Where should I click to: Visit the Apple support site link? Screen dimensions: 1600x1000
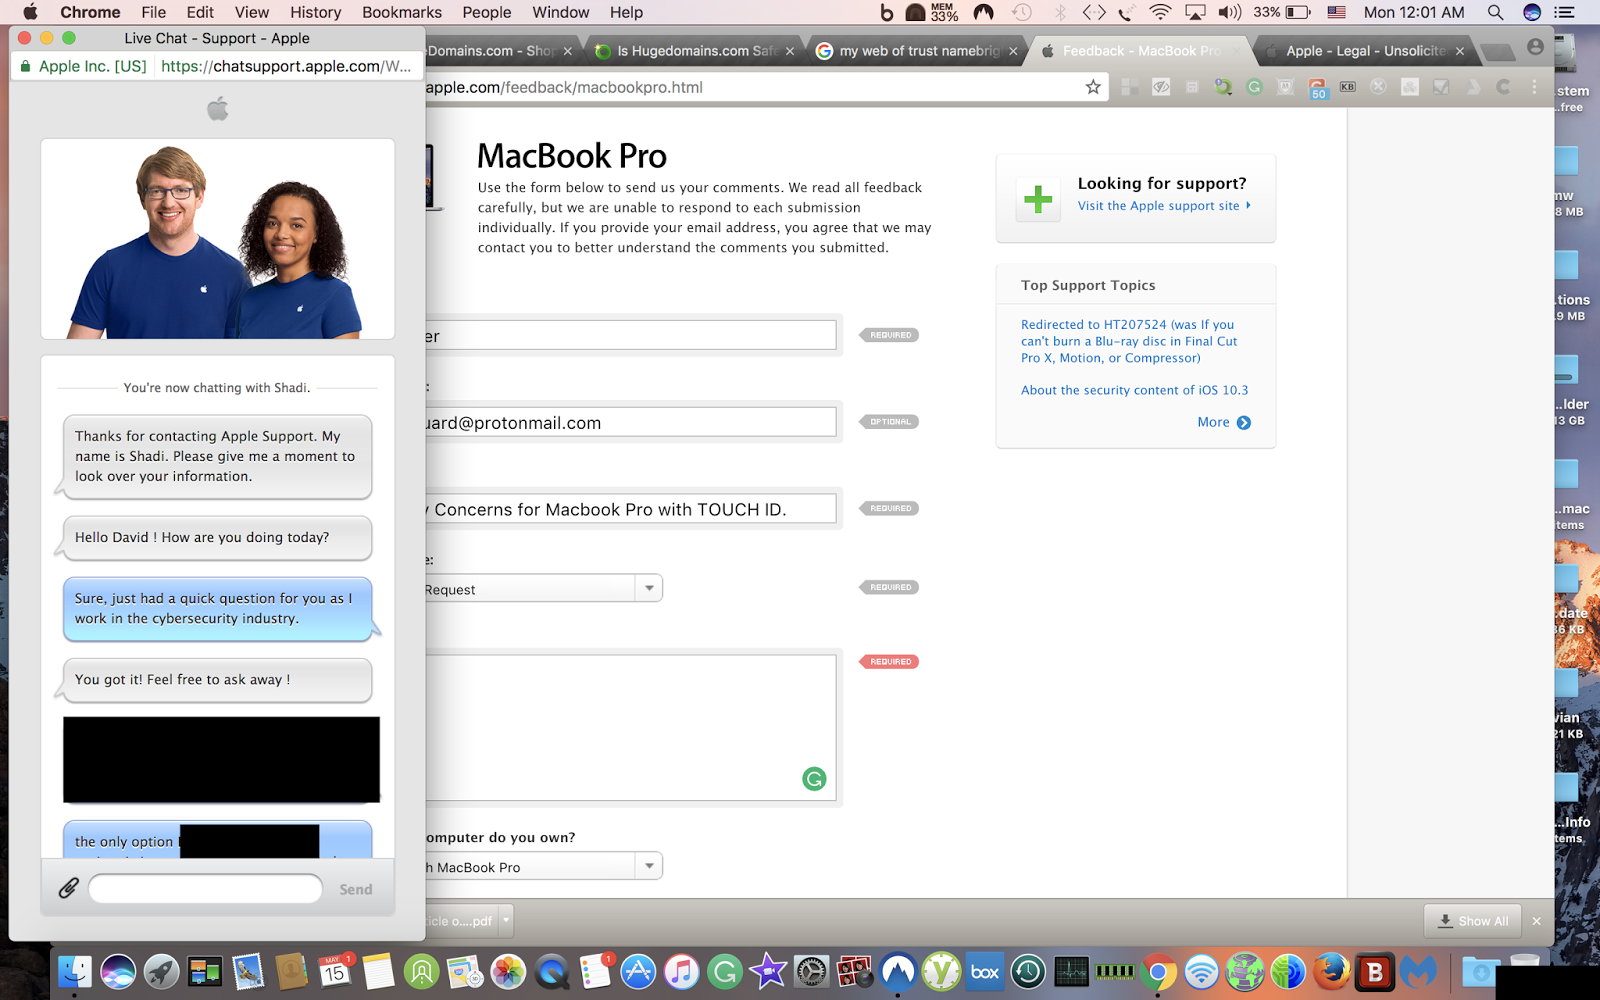point(1164,206)
